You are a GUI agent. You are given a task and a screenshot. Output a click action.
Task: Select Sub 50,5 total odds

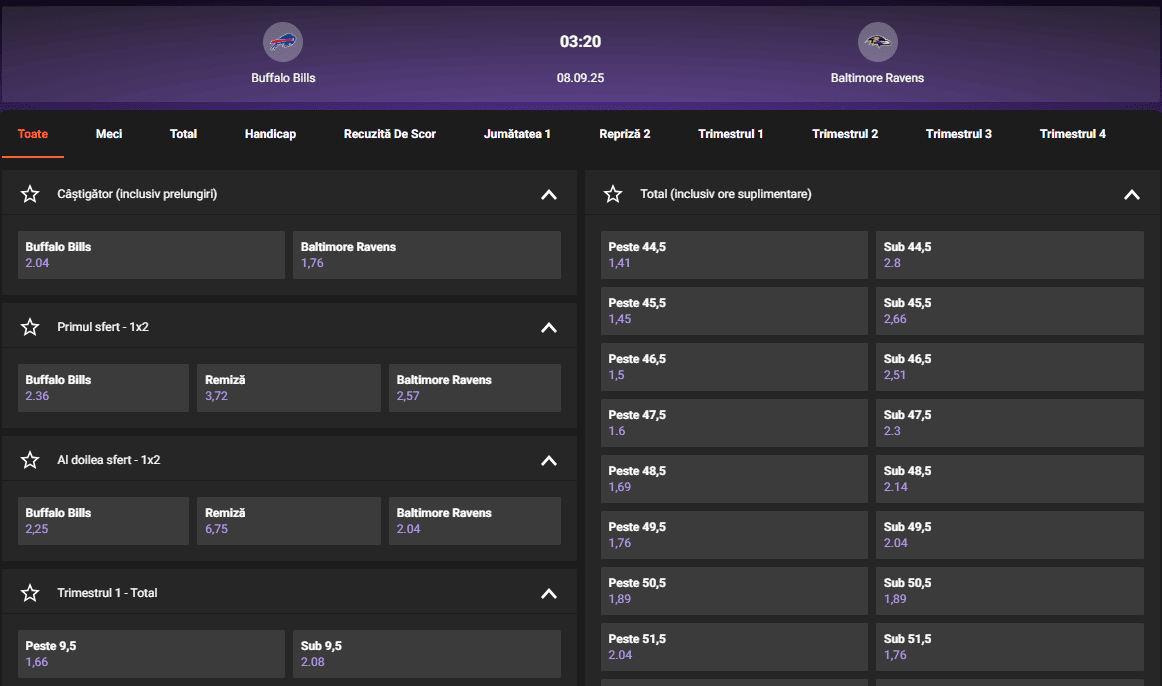1010,590
